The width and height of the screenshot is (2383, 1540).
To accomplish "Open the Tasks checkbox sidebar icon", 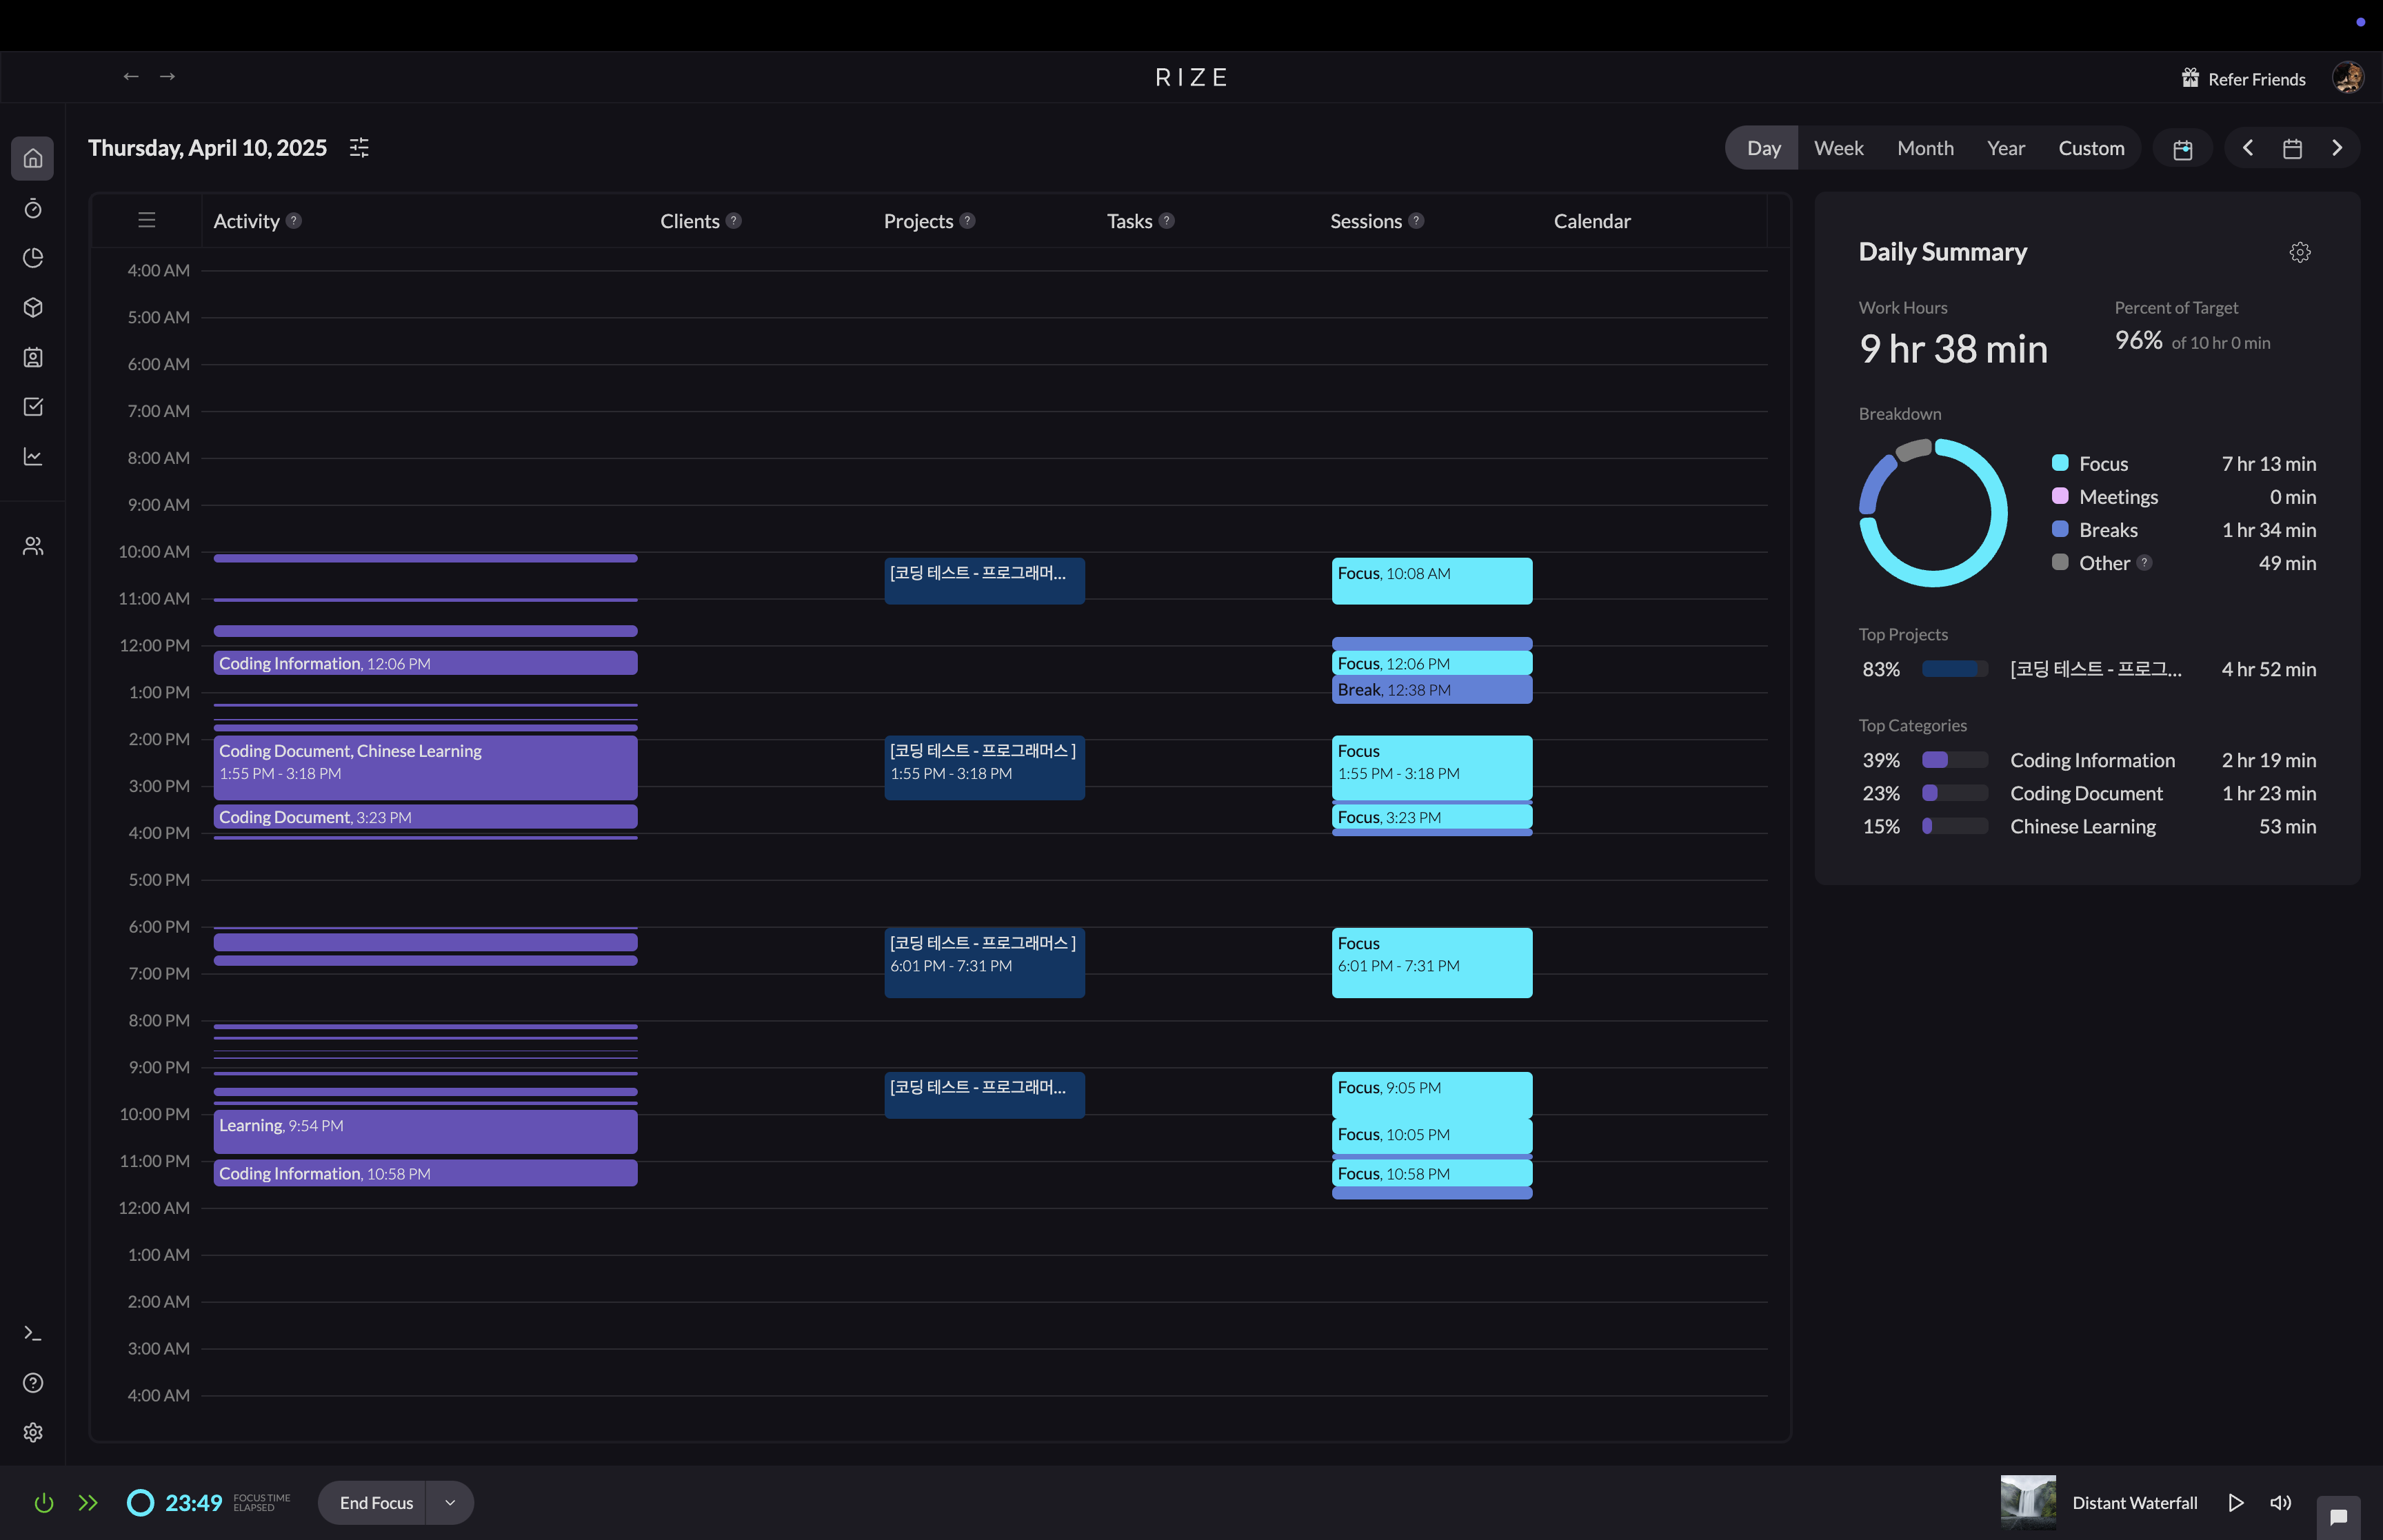I will pos(33,407).
